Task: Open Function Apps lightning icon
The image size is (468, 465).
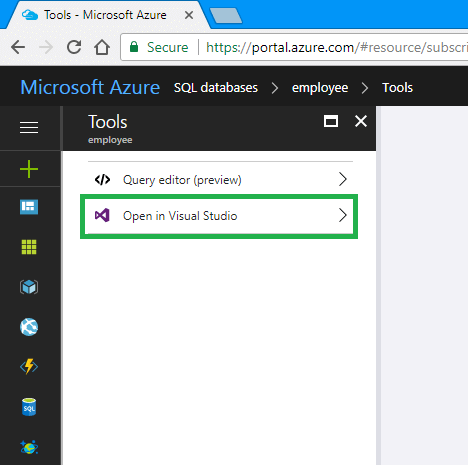Action: tap(29, 367)
